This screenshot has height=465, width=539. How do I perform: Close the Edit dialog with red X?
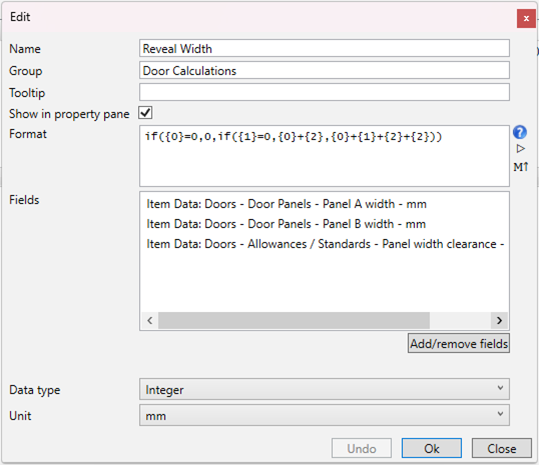click(x=526, y=19)
